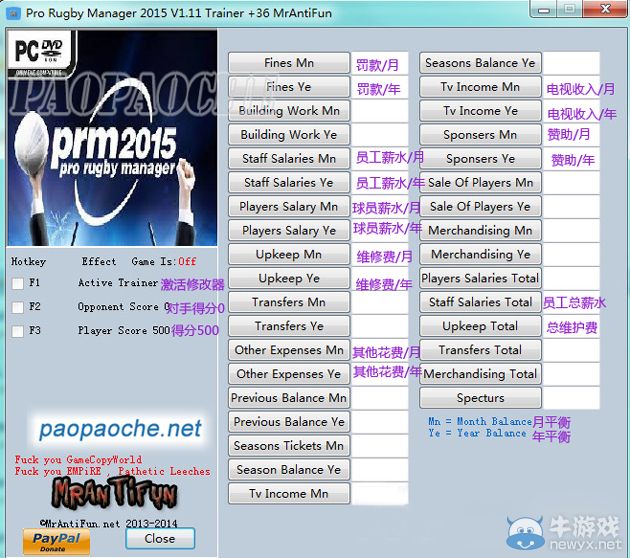Screen dimensions: 630x558
Task: Check the F3 Player Score 500 checkbox
Action: click(x=18, y=331)
